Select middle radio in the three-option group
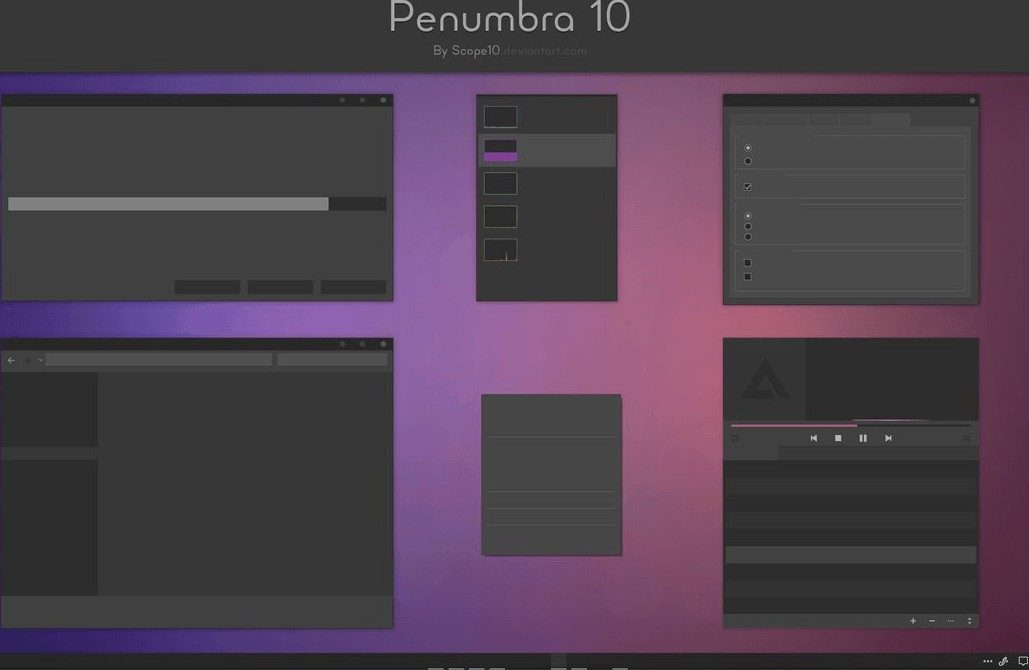 (x=747, y=226)
